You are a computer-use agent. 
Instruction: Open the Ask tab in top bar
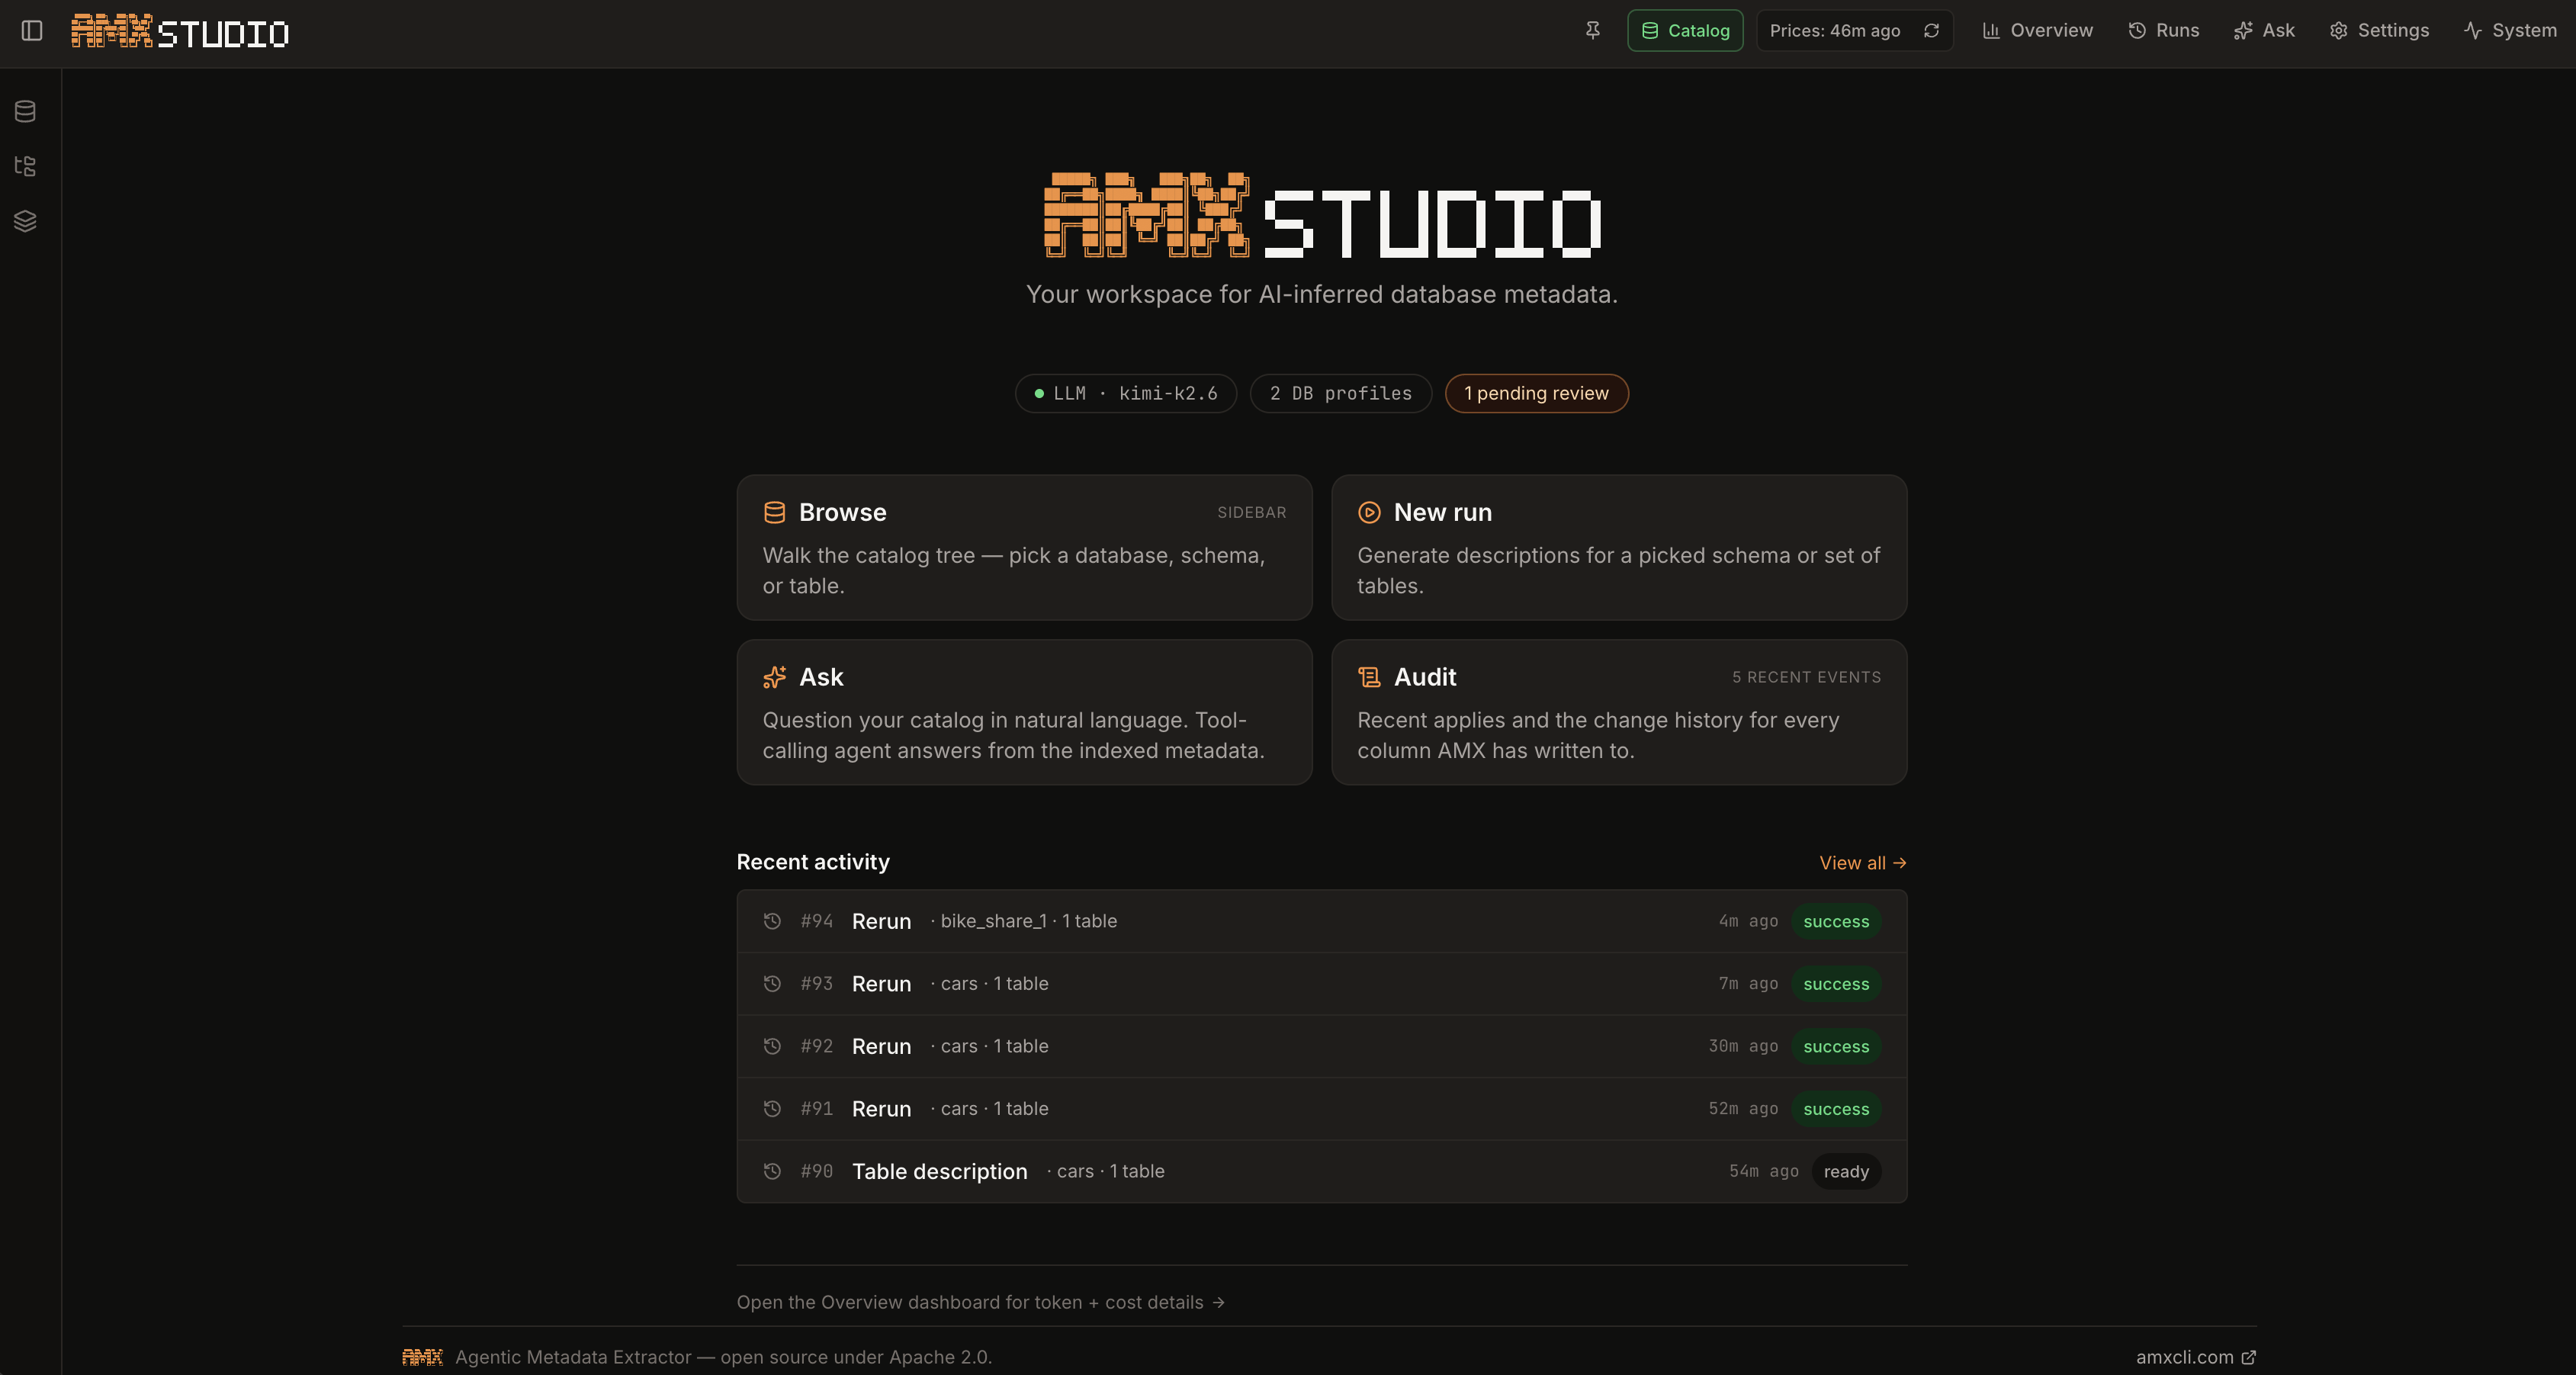point(2265,31)
